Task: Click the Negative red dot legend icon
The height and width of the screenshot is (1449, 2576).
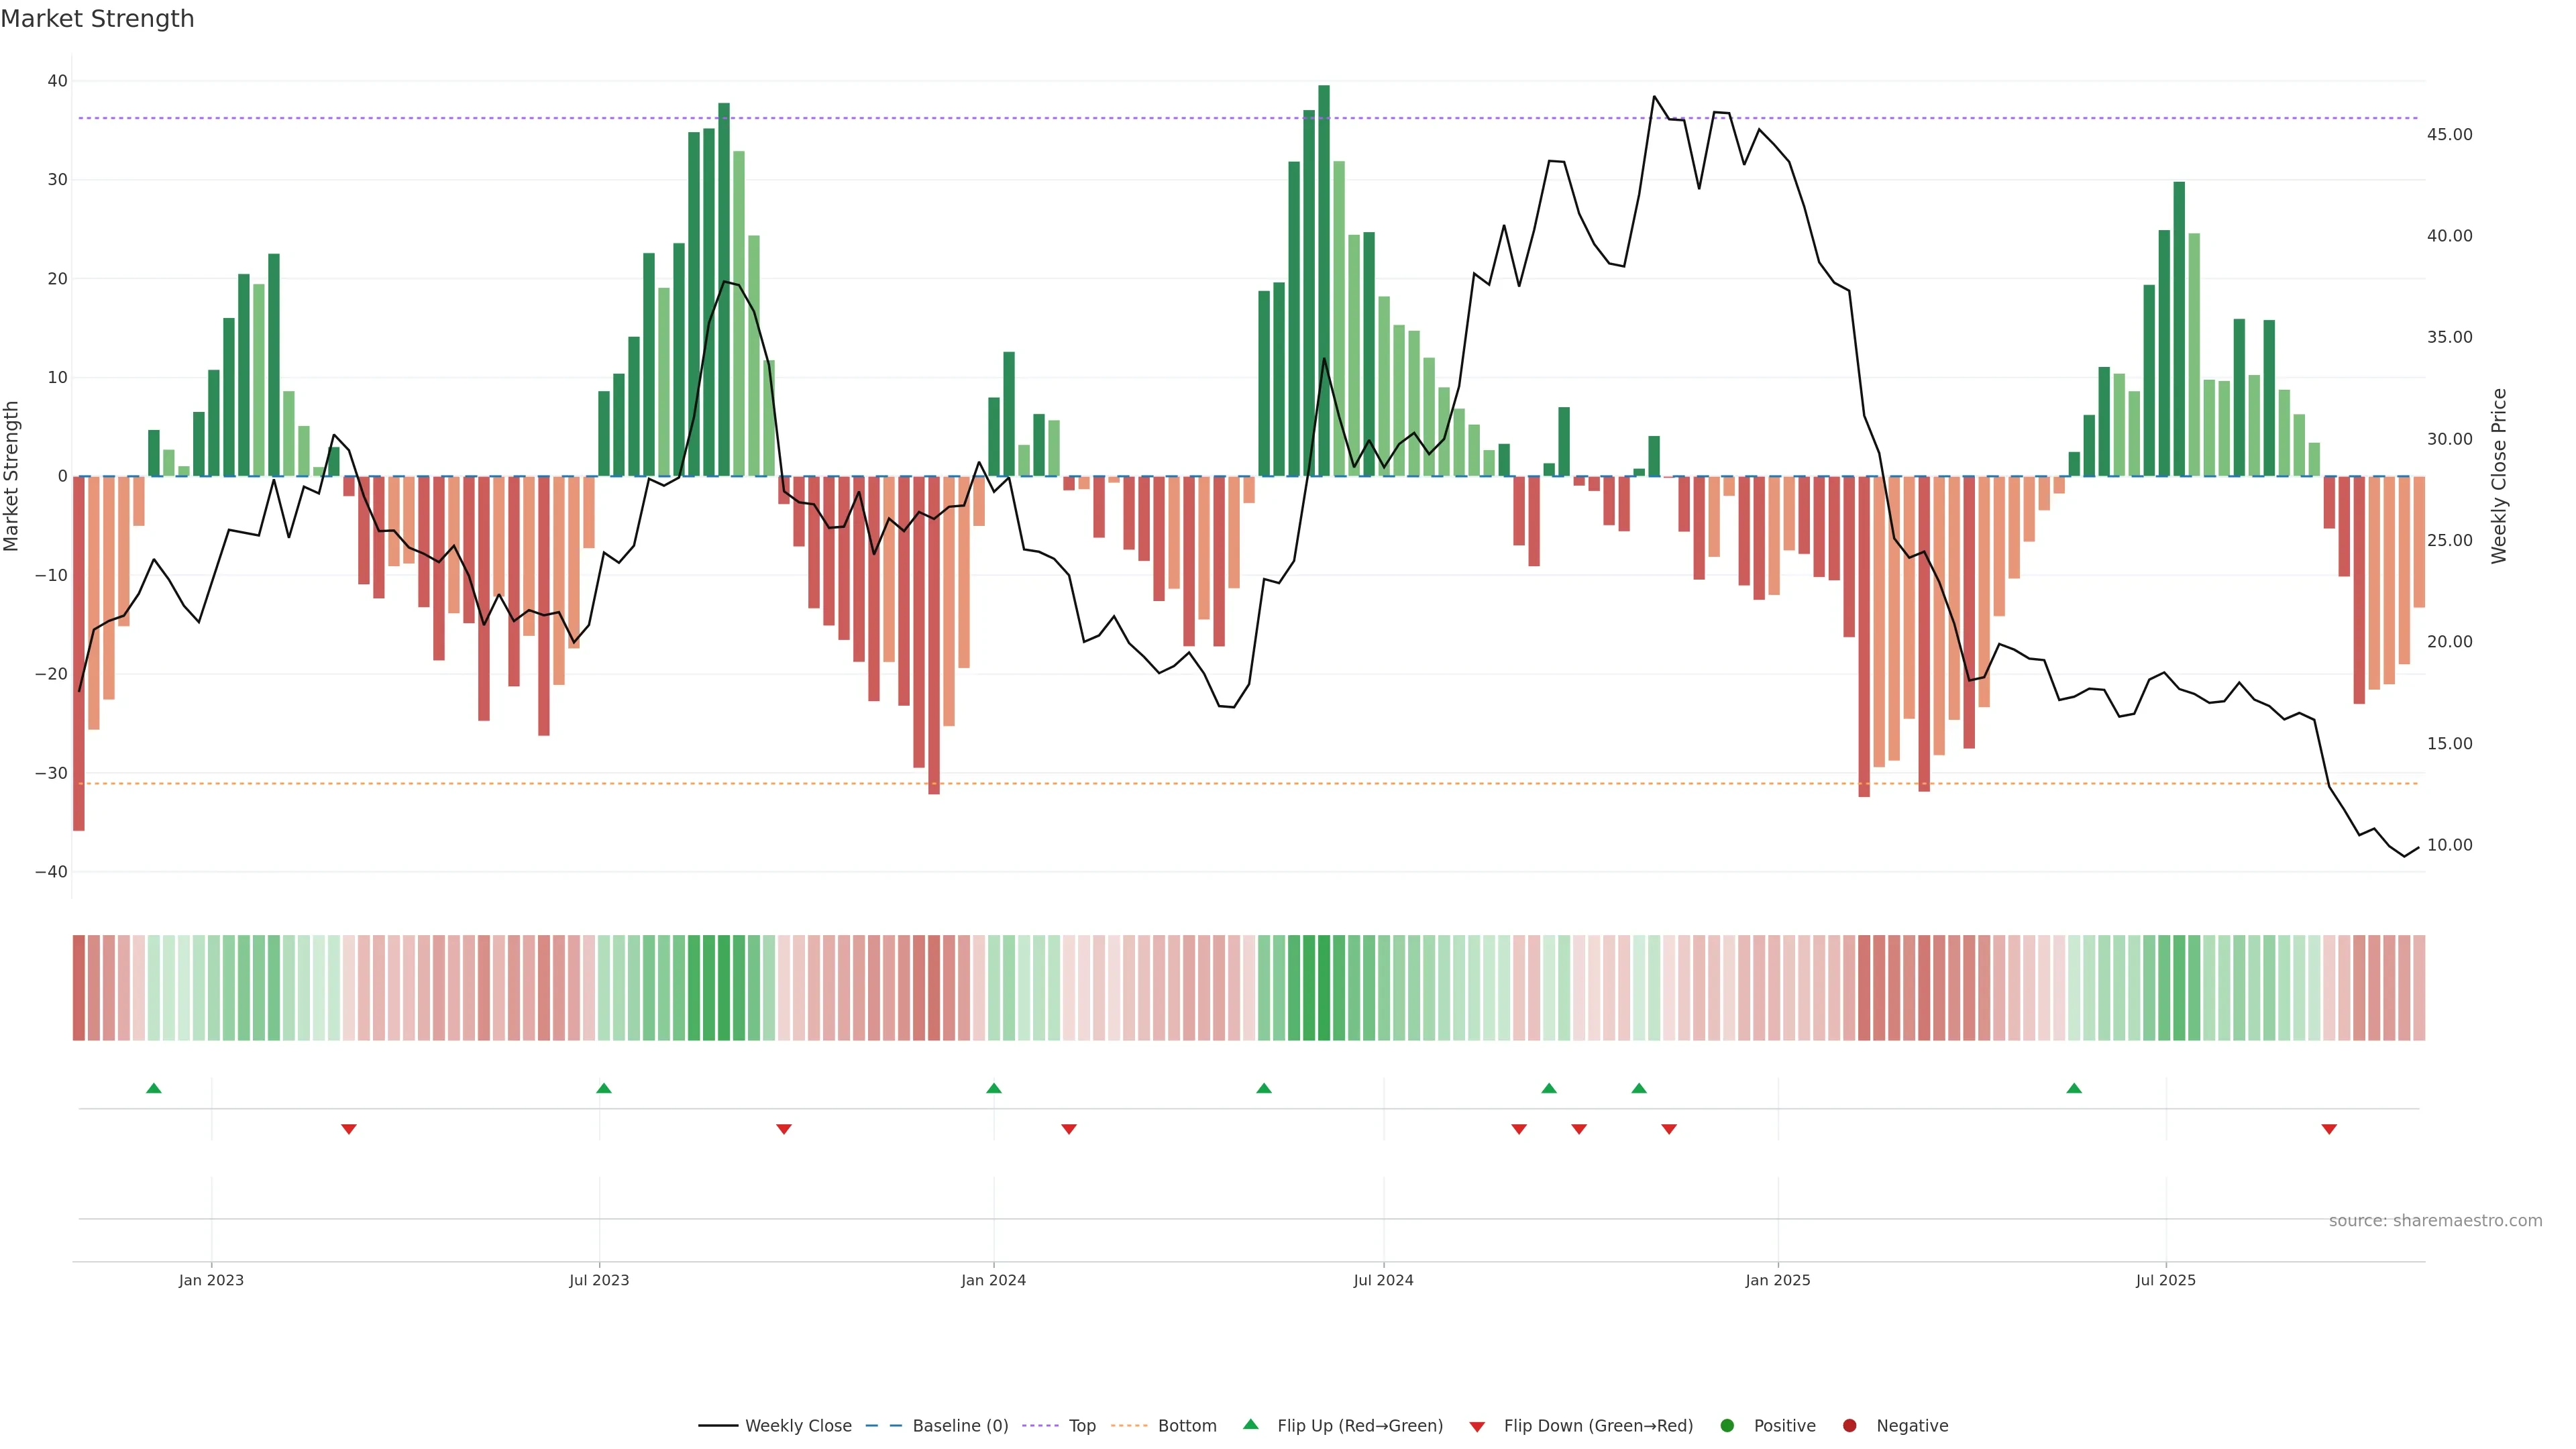Action: click(x=1849, y=1425)
